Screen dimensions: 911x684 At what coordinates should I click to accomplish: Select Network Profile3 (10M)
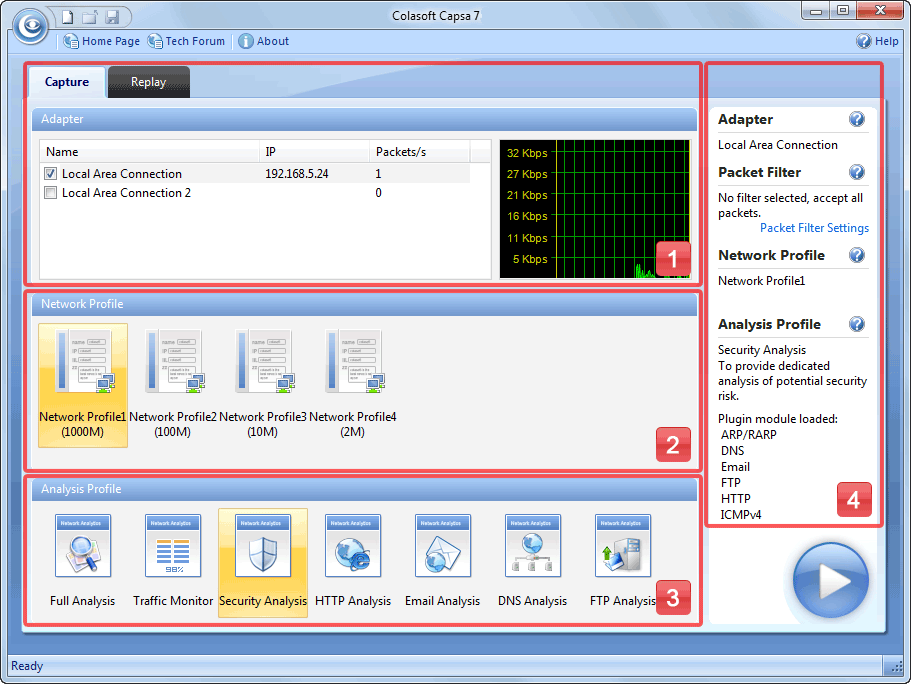[x=263, y=385]
